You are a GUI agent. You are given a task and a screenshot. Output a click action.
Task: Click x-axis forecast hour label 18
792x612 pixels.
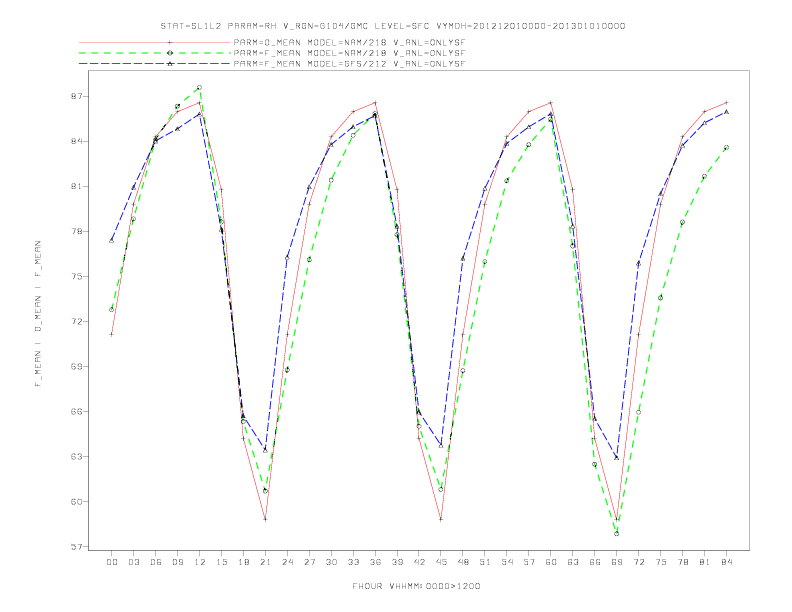(243, 562)
